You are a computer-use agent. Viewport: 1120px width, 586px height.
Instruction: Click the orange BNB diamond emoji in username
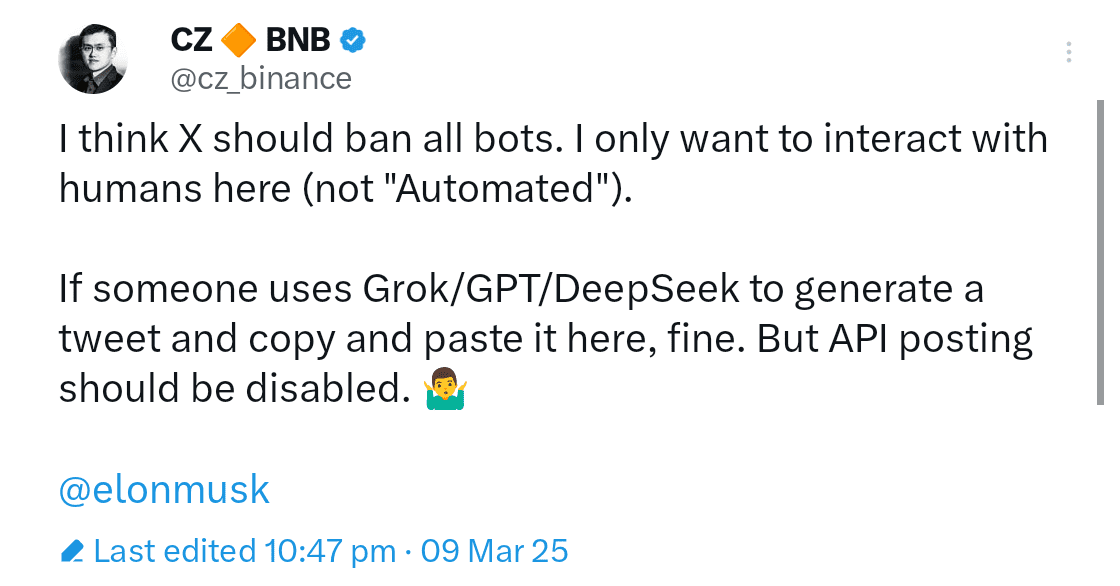coord(237,40)
